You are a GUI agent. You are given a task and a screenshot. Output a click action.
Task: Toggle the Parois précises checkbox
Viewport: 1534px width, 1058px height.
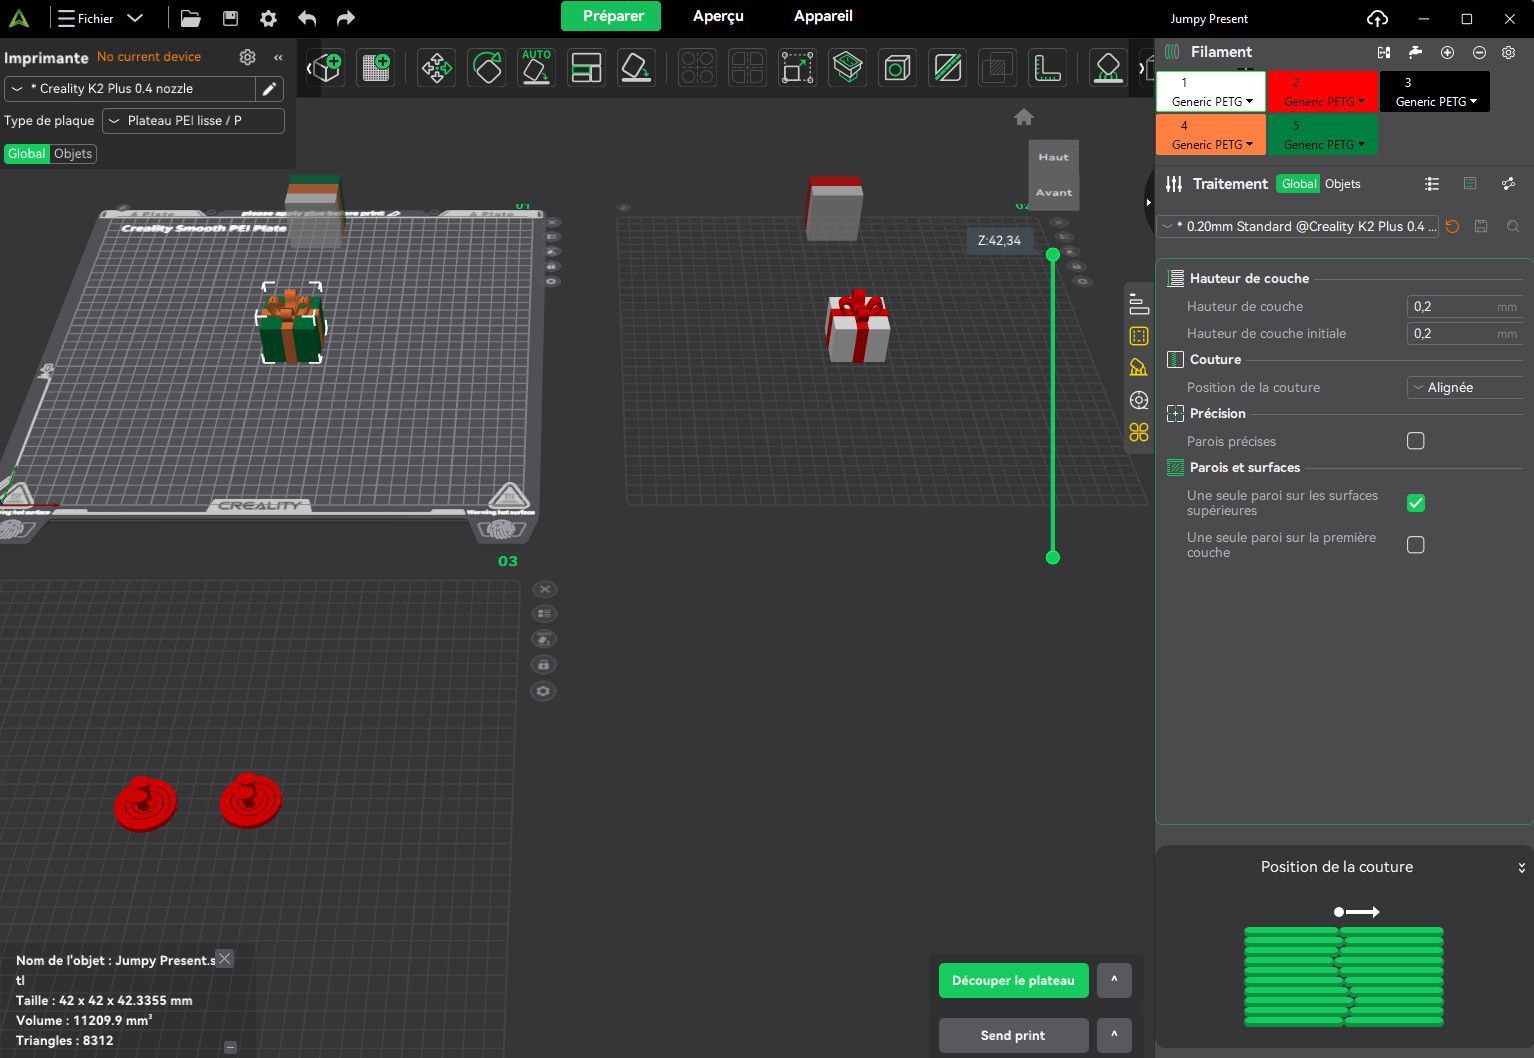tap(1415, 441)
